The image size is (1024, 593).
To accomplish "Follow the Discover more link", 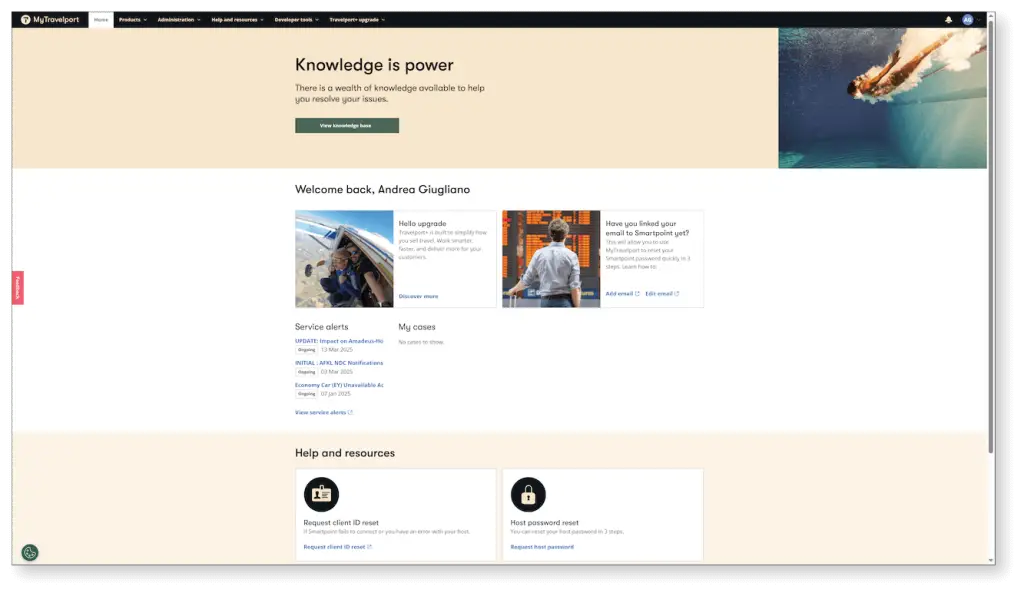I will click(x=418, y=296).
